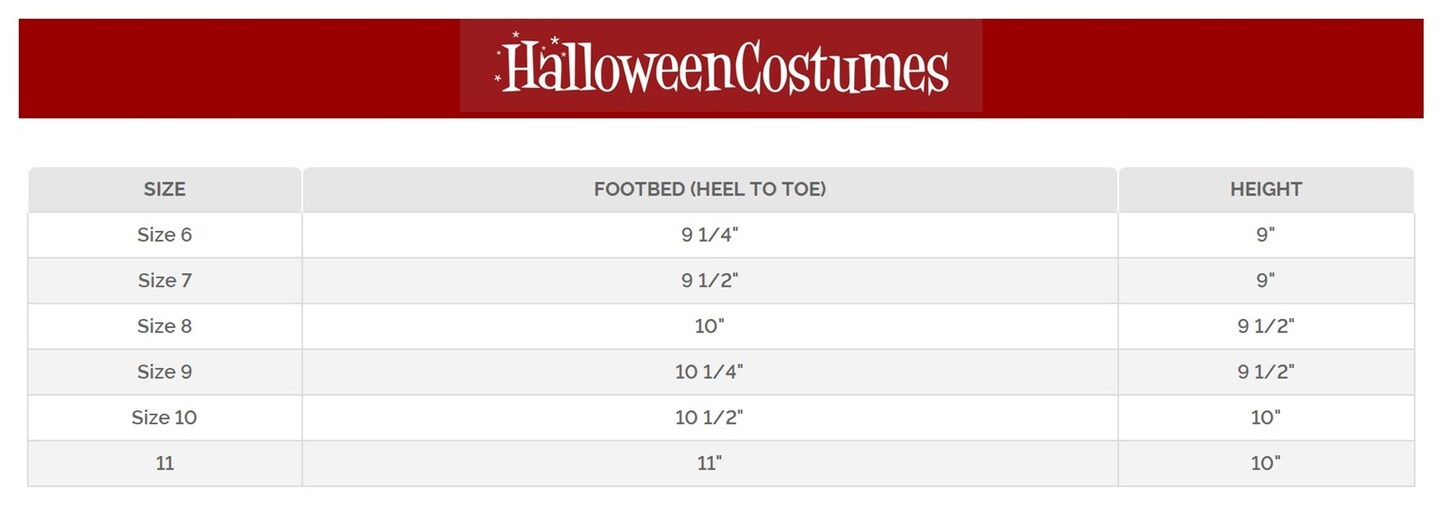Screen dimensions: 1440x514
Task: Click the 10" footbed for Size 8
Action: pos(709,326)
